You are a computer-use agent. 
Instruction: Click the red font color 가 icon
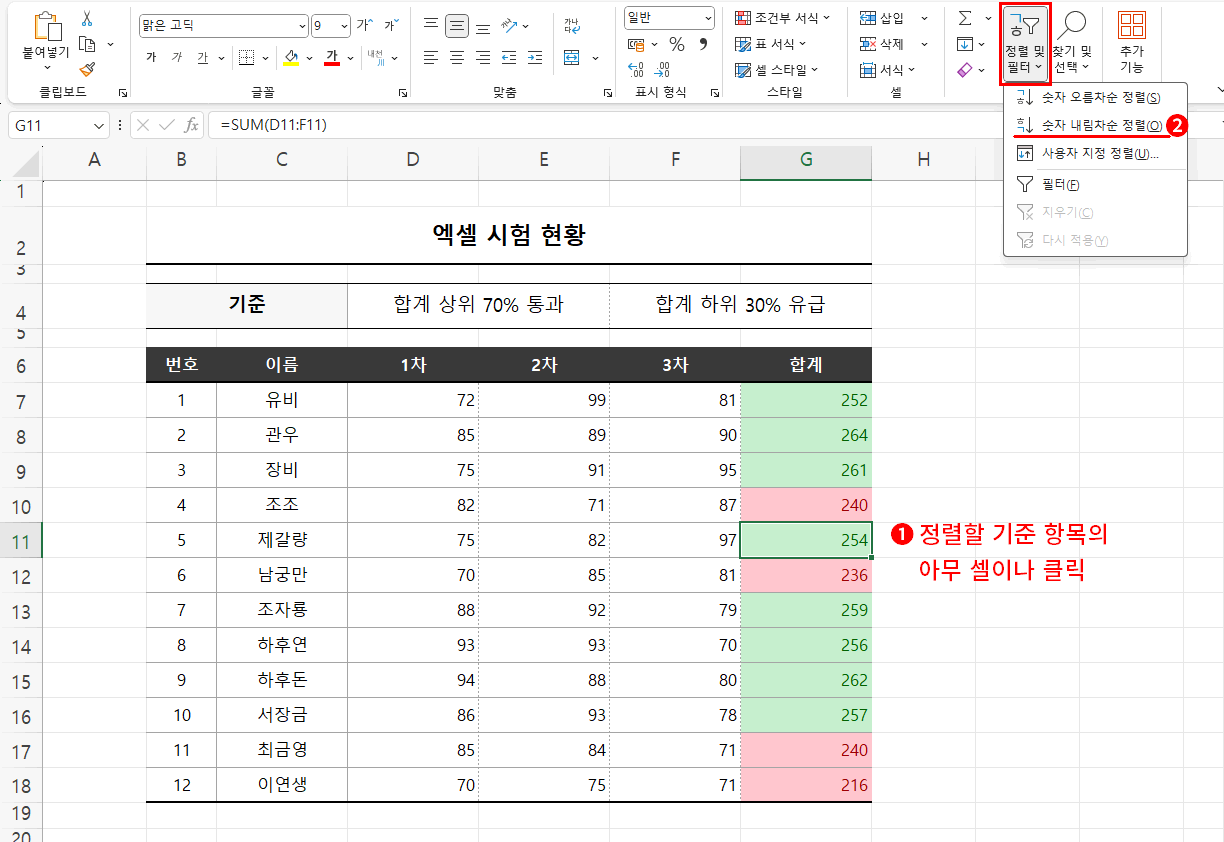pyautogui.click(x=333, y=58)
